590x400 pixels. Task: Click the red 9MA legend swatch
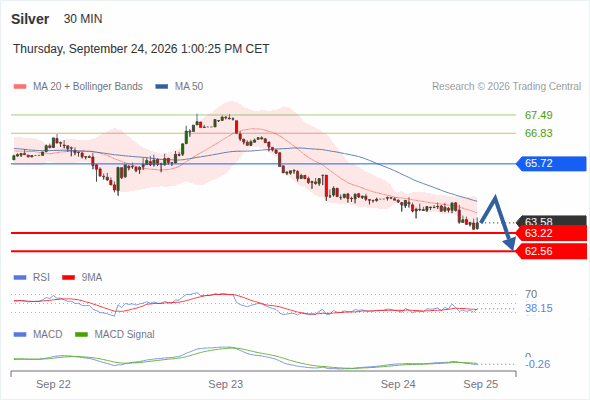point(68,278)
